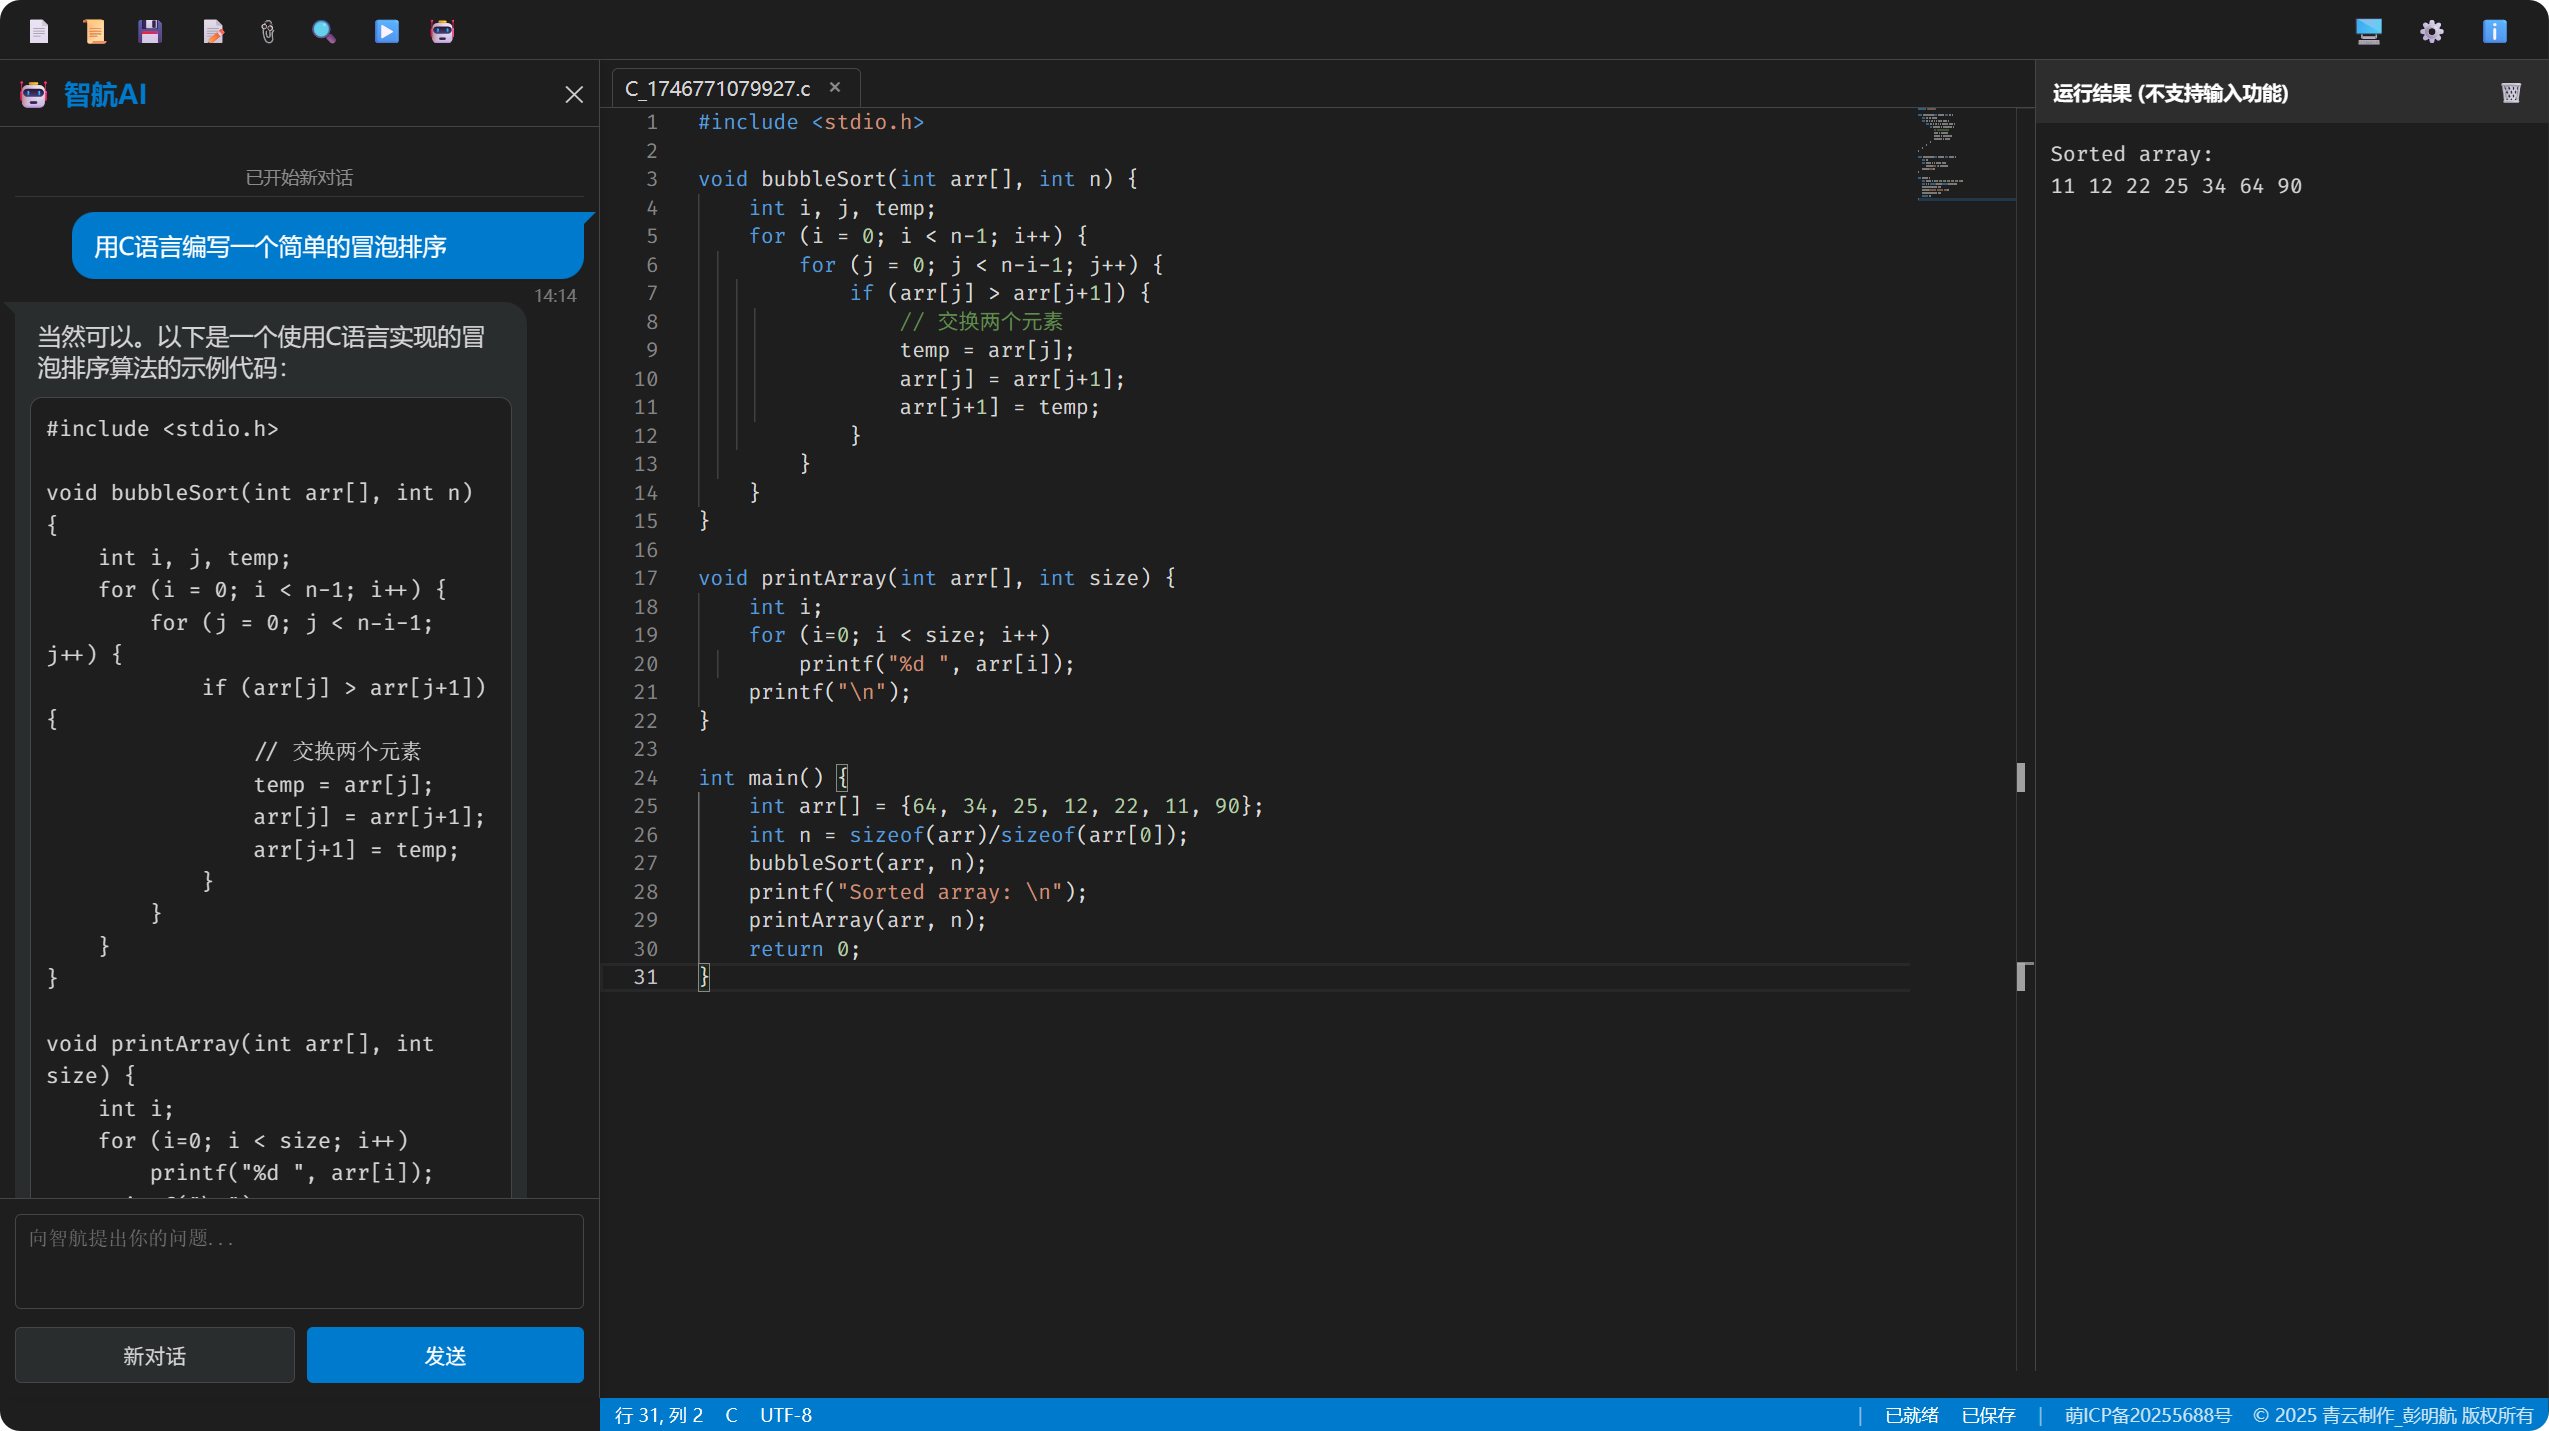Toggle AI assistant robot toolbar icon

point(442,32)
